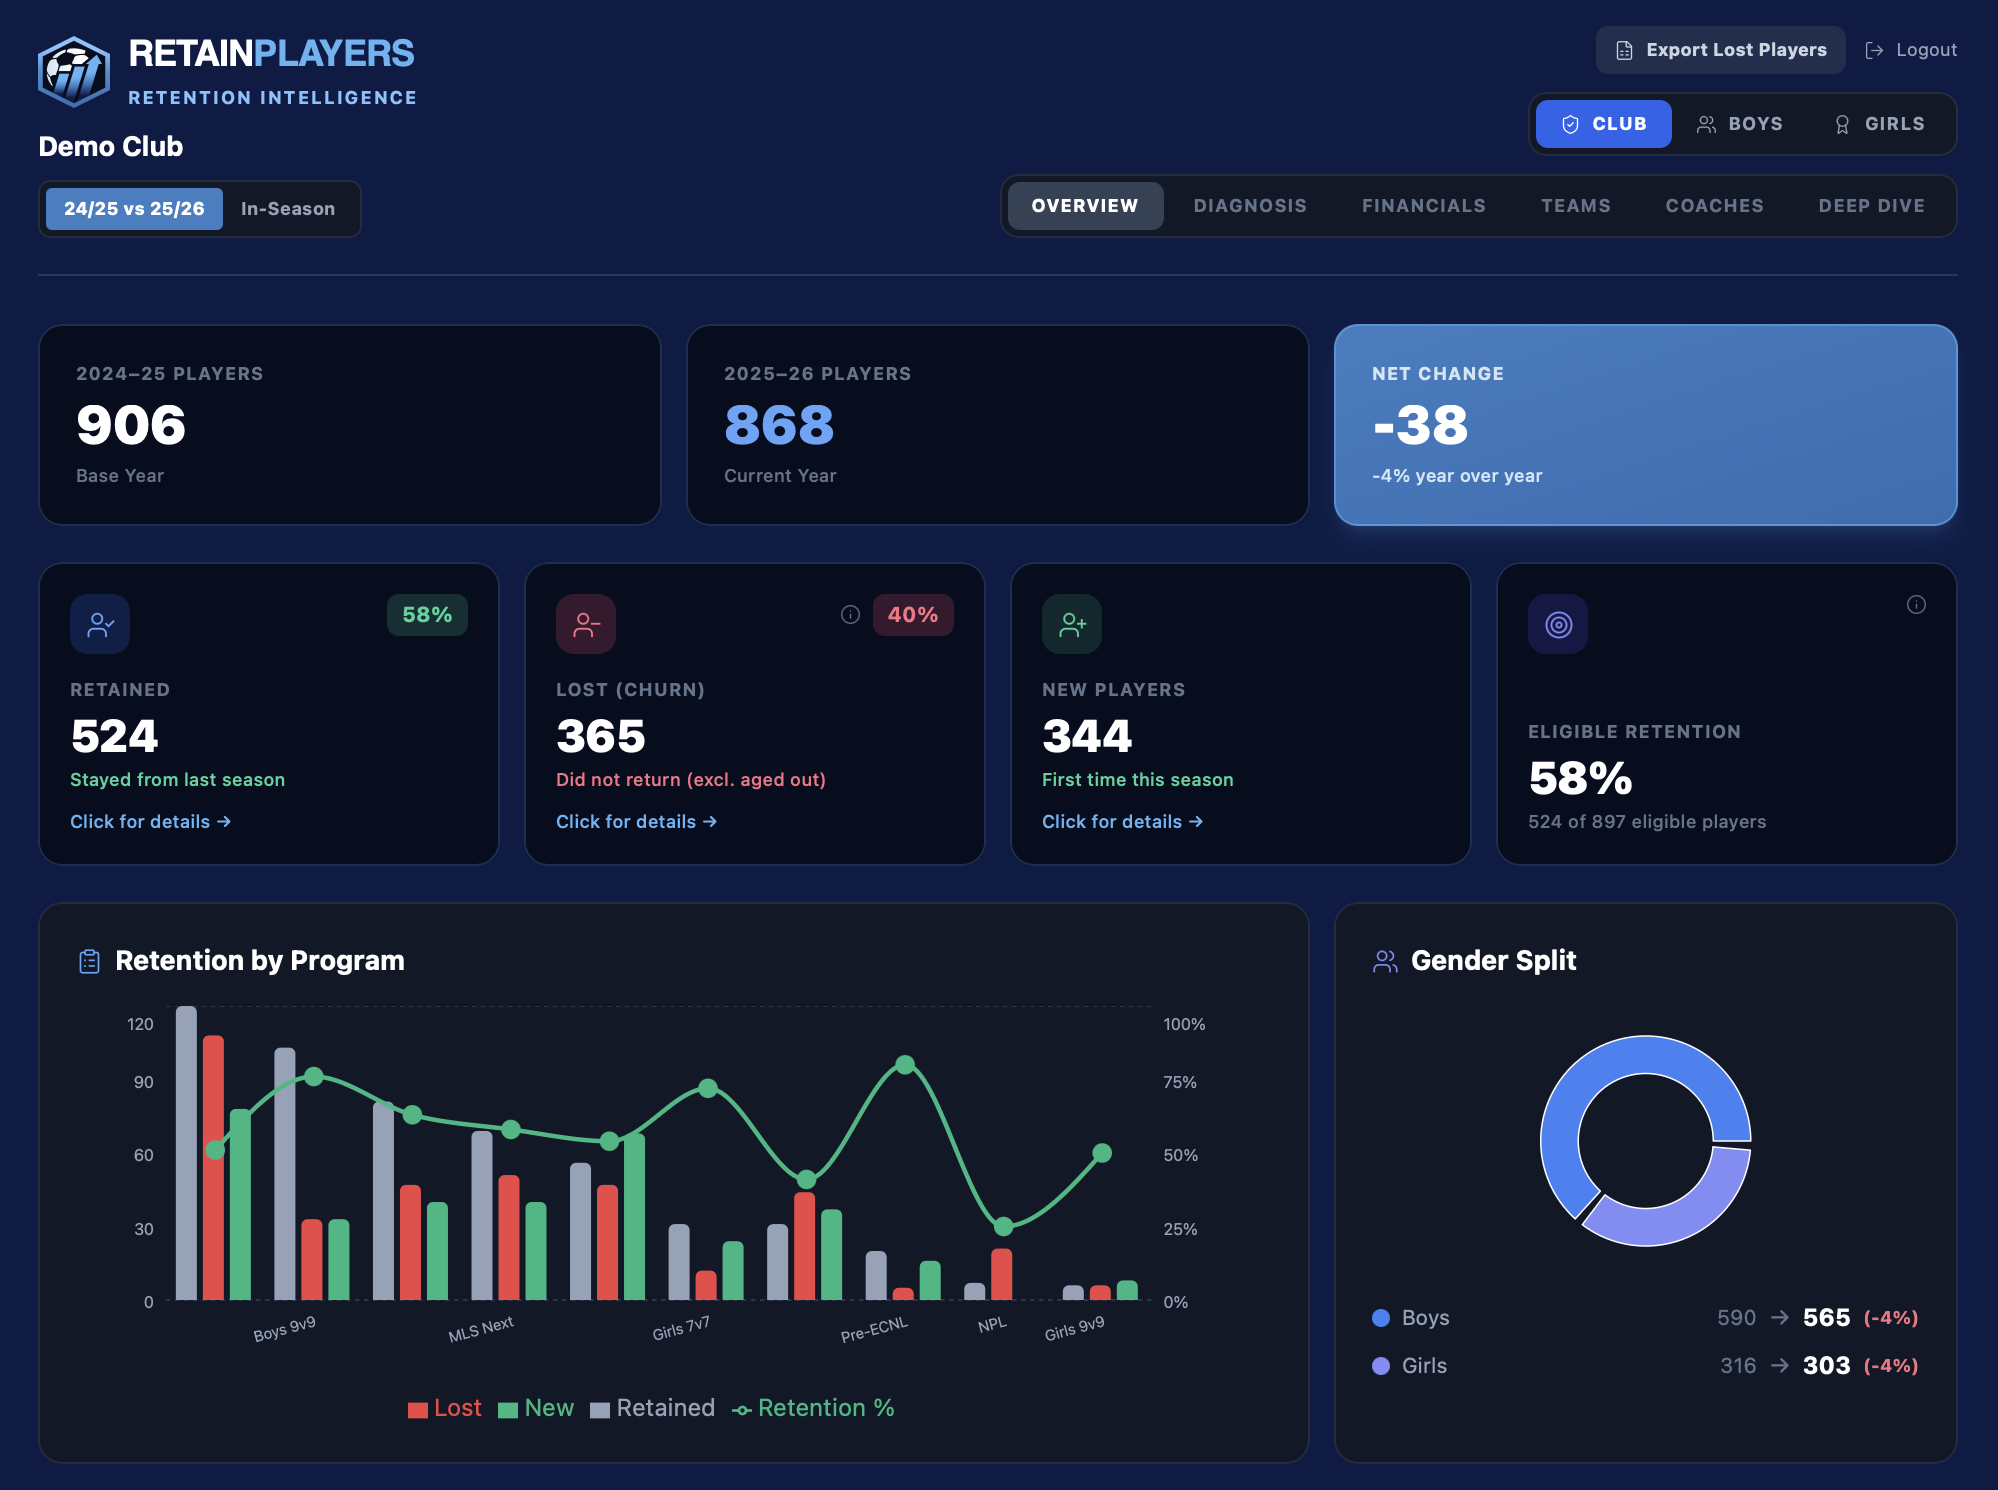Screen dimensions: 1998x1490
Task: Click the retained players person-check icon
Action: [x=100, y=625]
